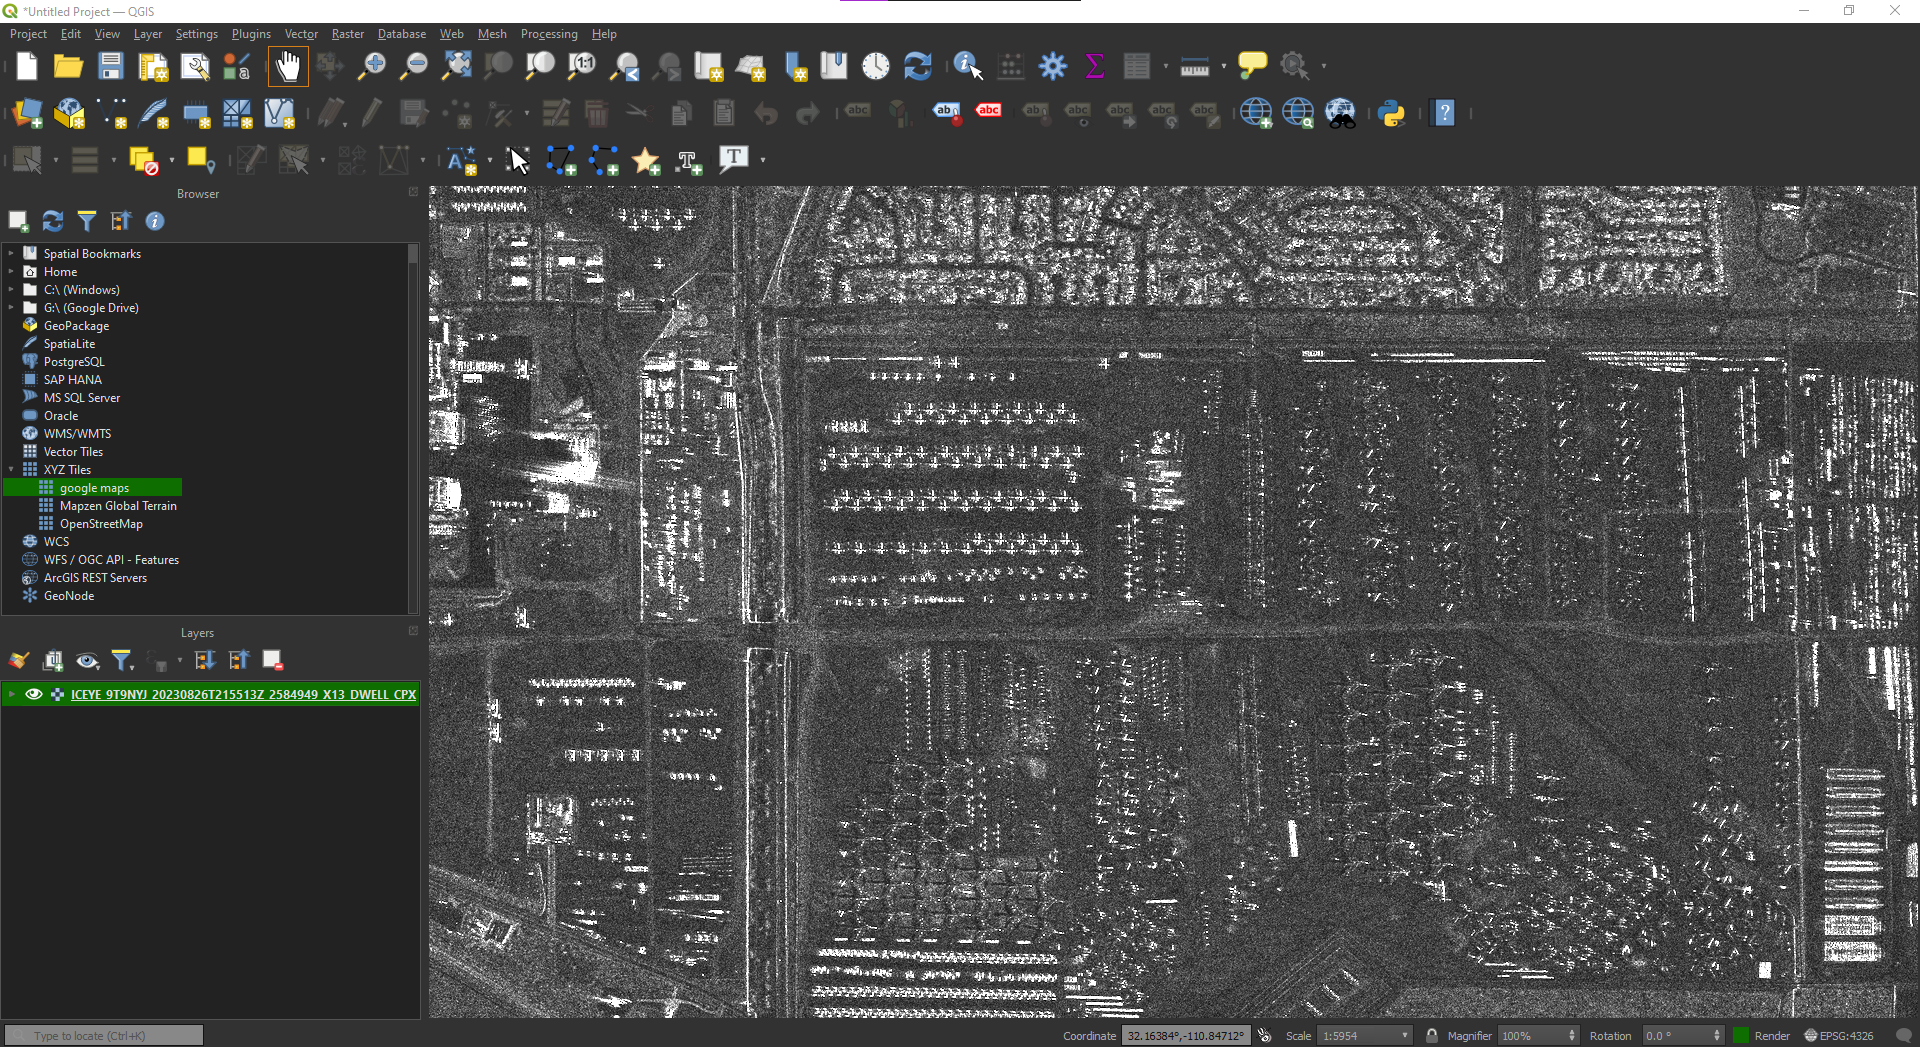Image resolution: width=1920 pixels, height=1047 pixels.
Task: Select Mapzen Global Terrain entry
Action: [x=118, y=506]
